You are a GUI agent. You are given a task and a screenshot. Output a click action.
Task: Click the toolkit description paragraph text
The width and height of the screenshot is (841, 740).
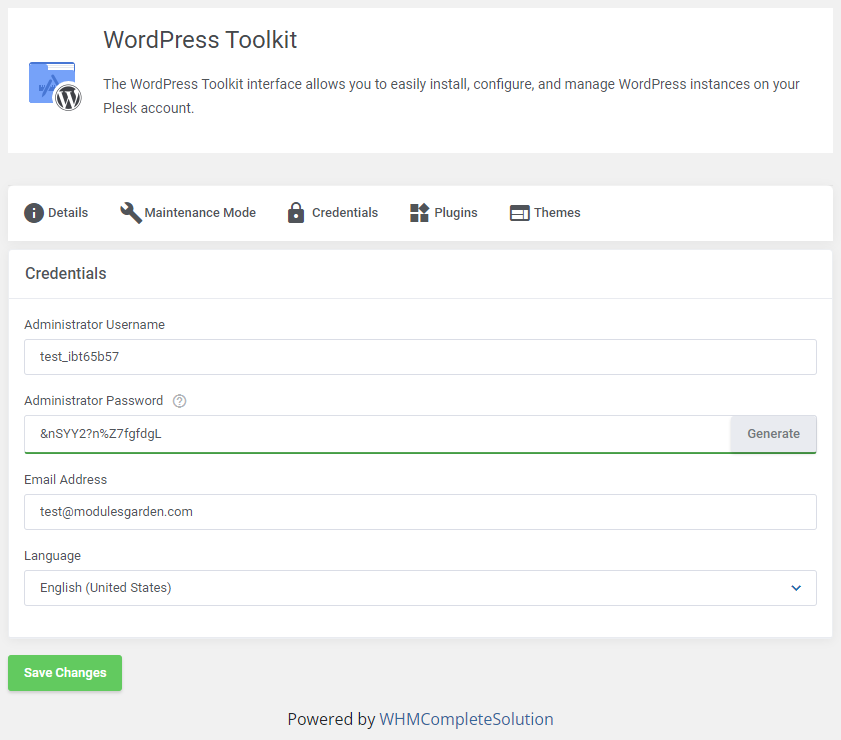point(451,96)
